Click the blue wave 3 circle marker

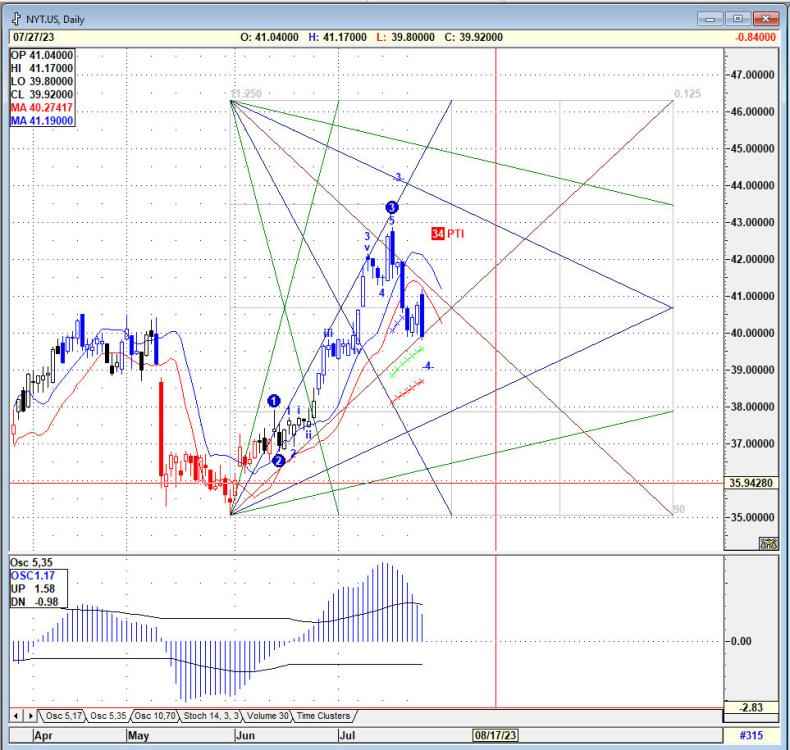pos(391,207)
